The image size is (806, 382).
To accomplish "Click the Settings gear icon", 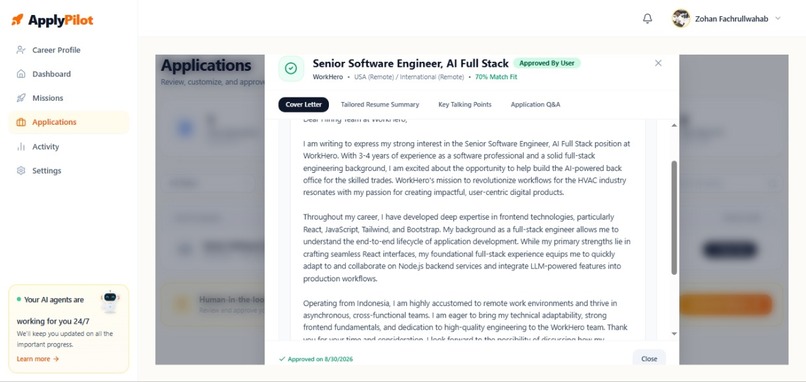I will point(21,171).
